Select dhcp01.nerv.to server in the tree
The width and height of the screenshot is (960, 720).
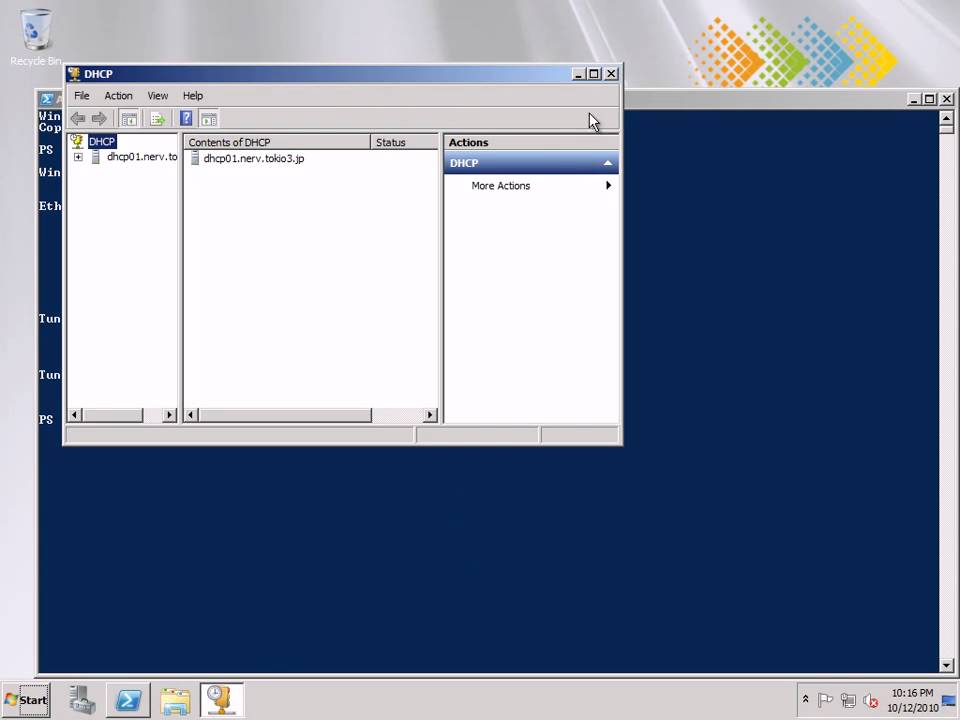(x=141, y=157)
